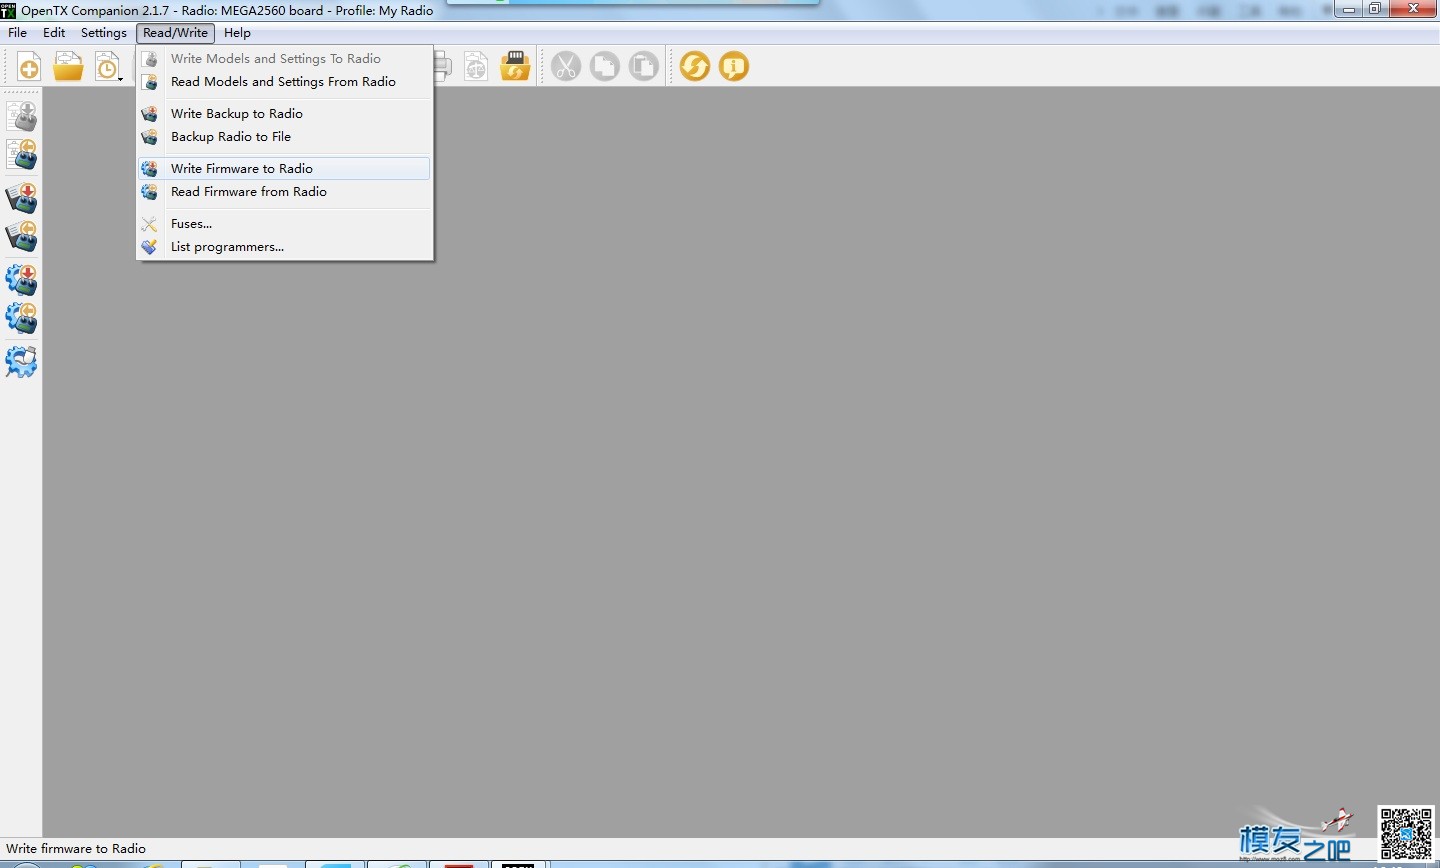1440x868 pixels.
Task: Choose List programmers... menu entry
Action: point(284,247)
